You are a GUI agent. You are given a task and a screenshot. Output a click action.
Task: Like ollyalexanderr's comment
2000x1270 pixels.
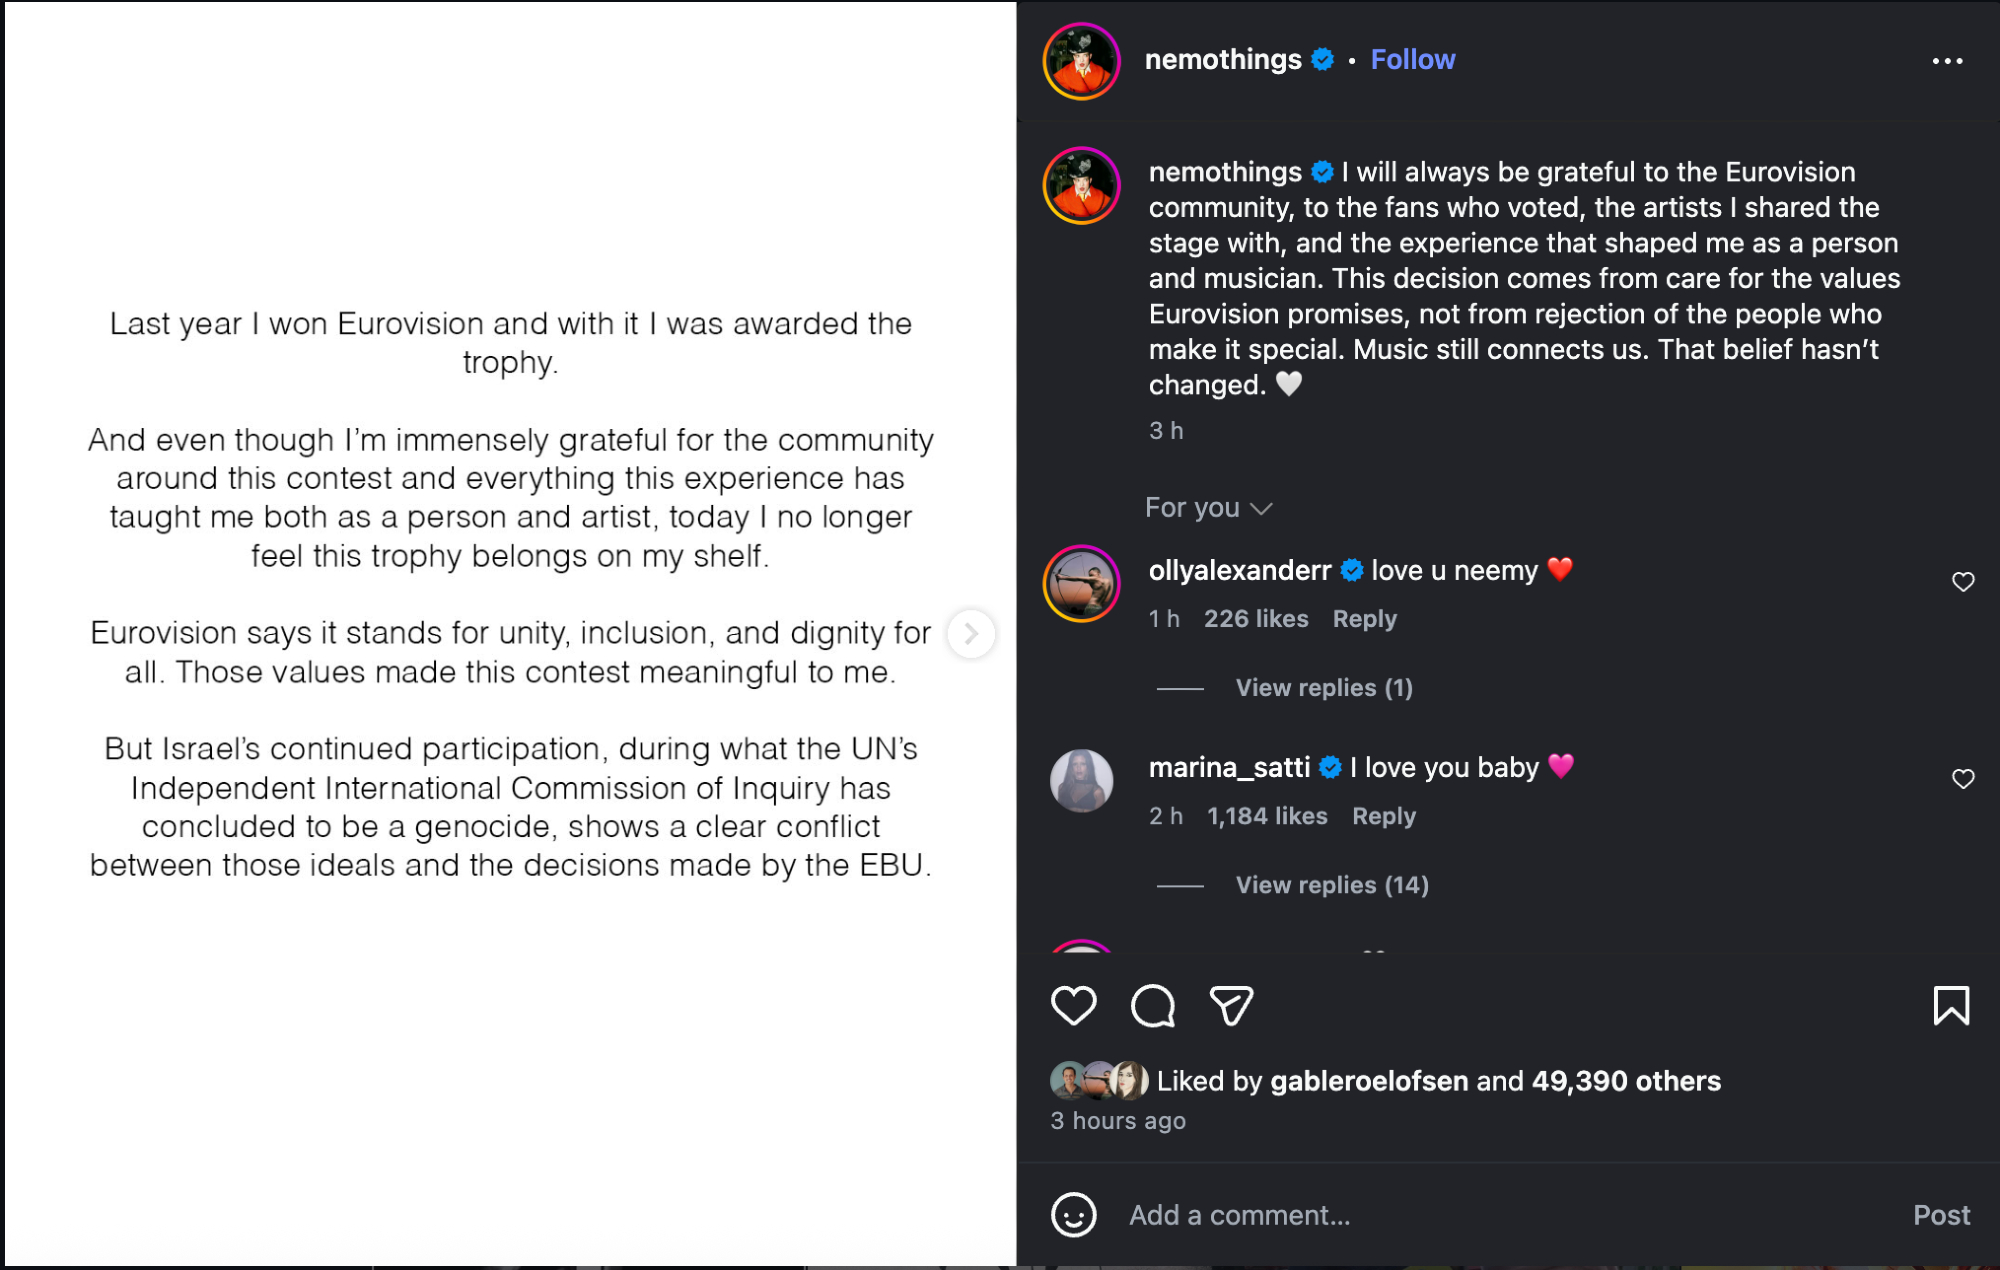point(1963,582)
